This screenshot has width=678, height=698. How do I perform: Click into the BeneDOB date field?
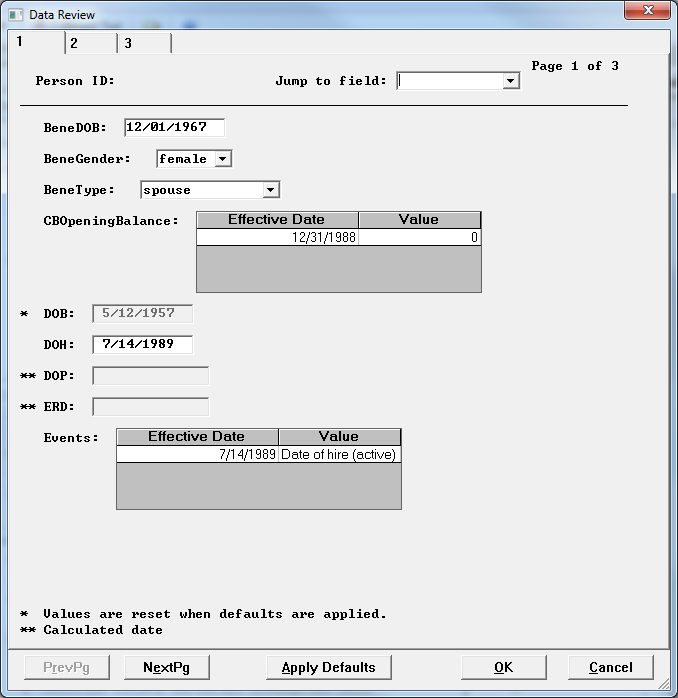(174, 127)
